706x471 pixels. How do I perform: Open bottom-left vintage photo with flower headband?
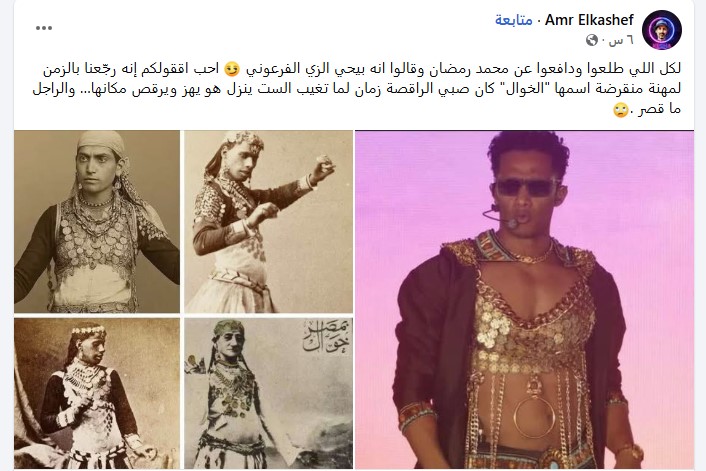[97, 394]
